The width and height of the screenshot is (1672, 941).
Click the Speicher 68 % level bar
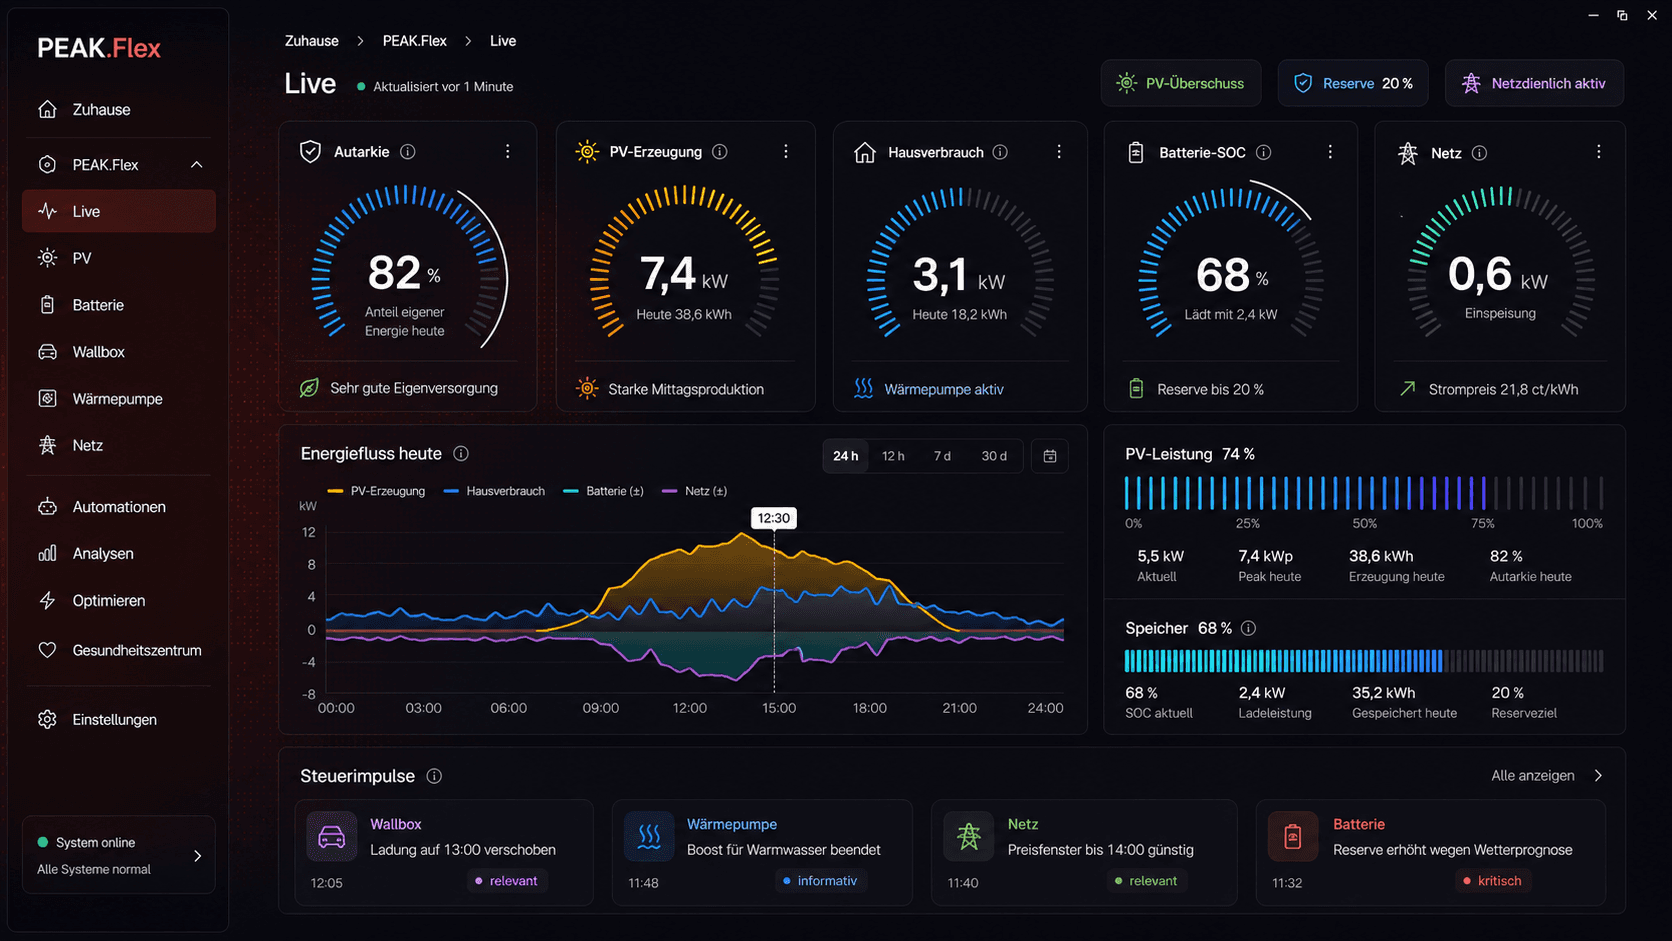pos(1364,660)
